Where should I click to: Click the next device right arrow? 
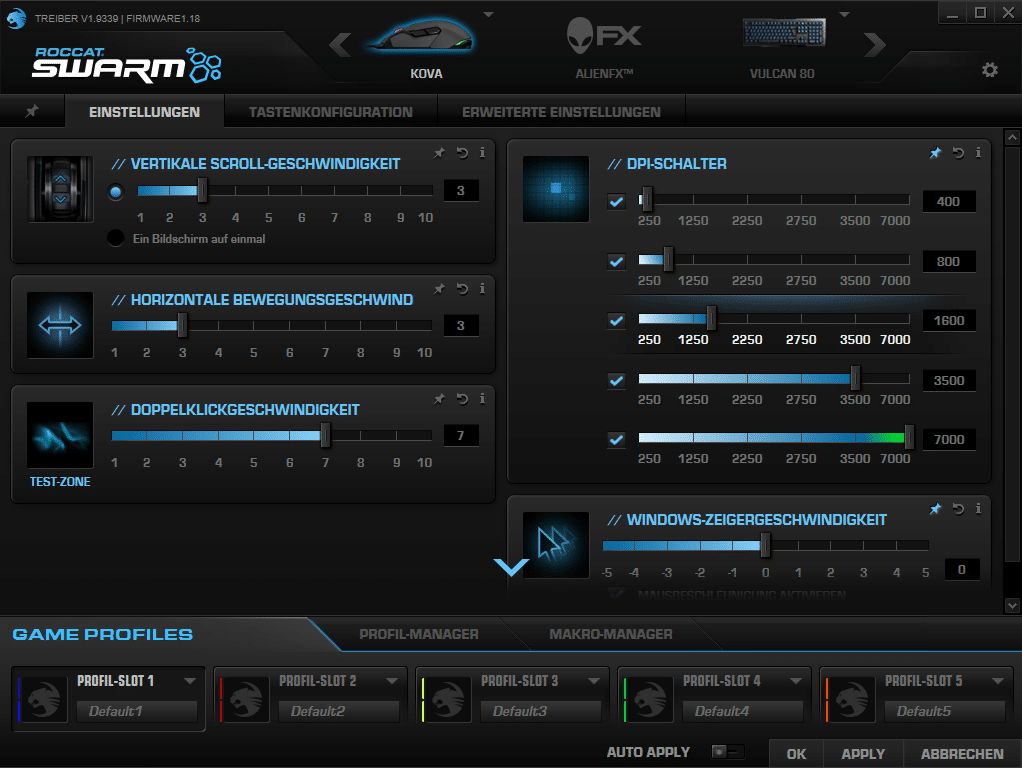point(875,44)
